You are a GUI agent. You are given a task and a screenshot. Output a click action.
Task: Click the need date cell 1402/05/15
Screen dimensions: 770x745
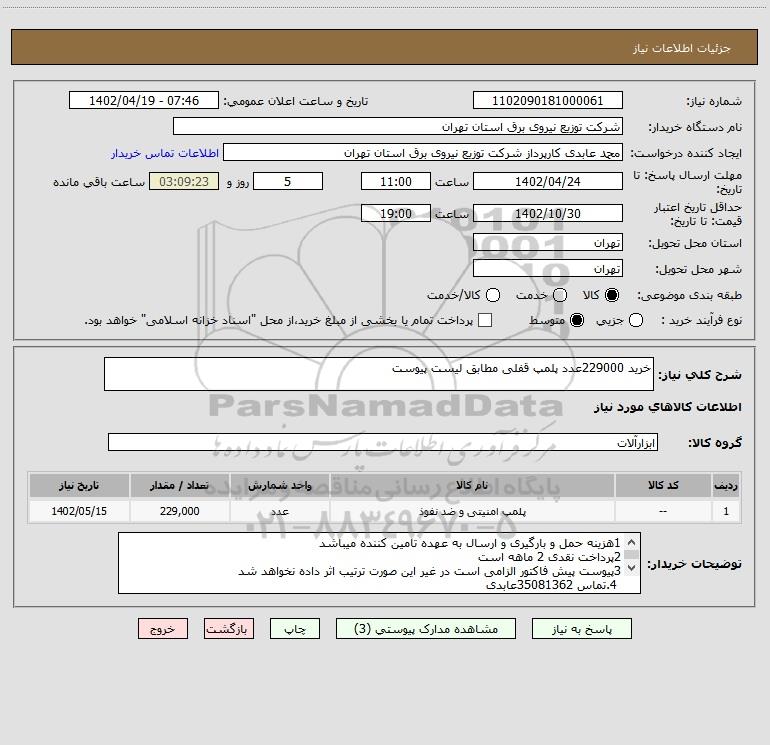(79, 511)
